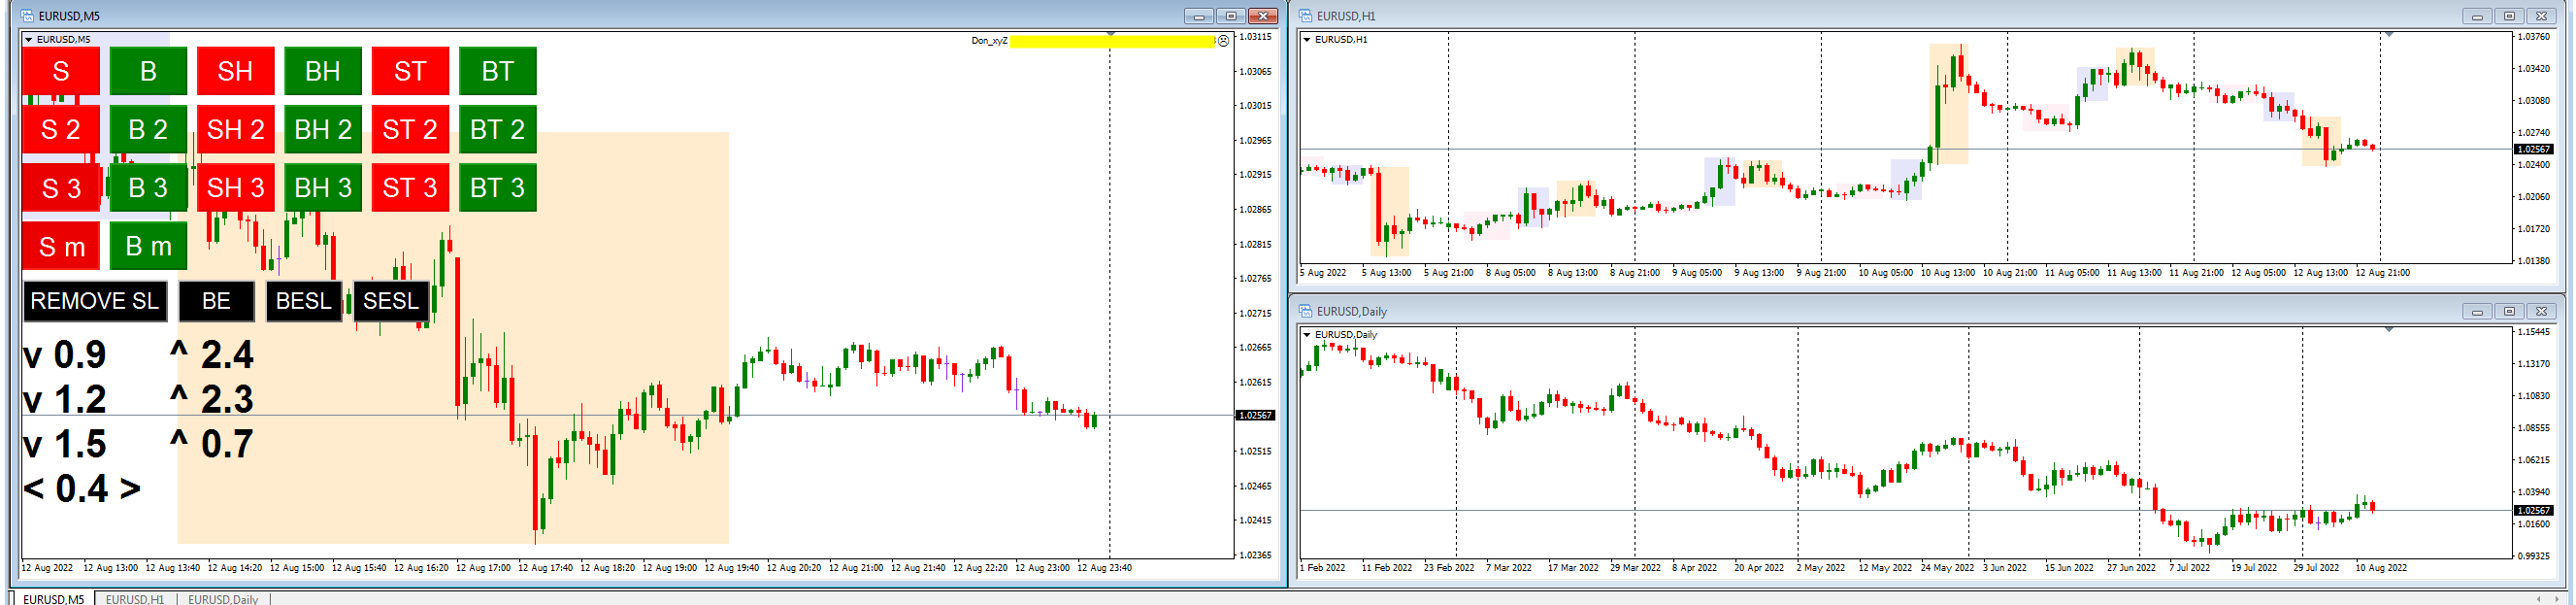Click the green BT 3 button
This screenshot has height=605, width=2576.
498,188
